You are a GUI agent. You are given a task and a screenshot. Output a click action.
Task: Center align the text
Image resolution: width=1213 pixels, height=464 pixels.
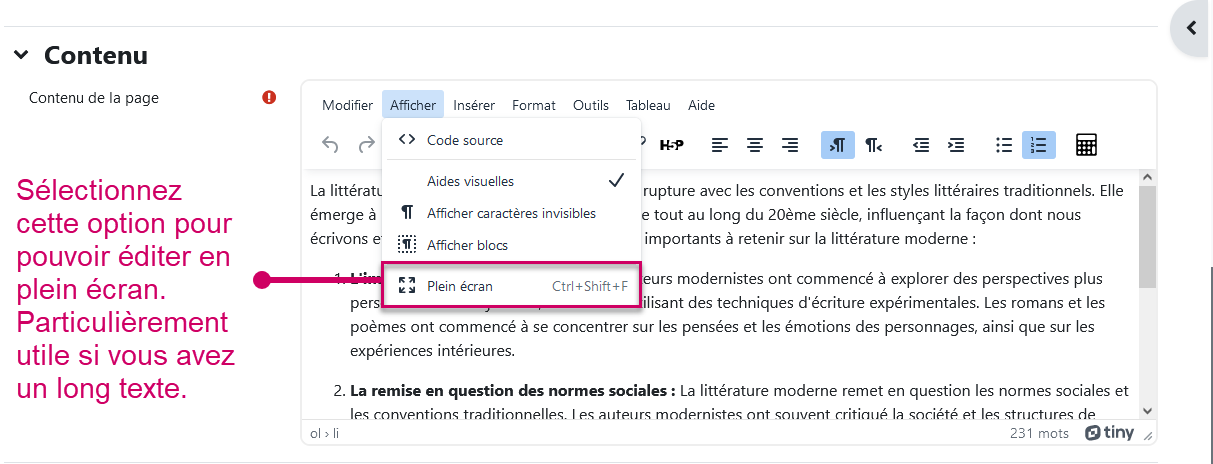click(x=755, y=145)
